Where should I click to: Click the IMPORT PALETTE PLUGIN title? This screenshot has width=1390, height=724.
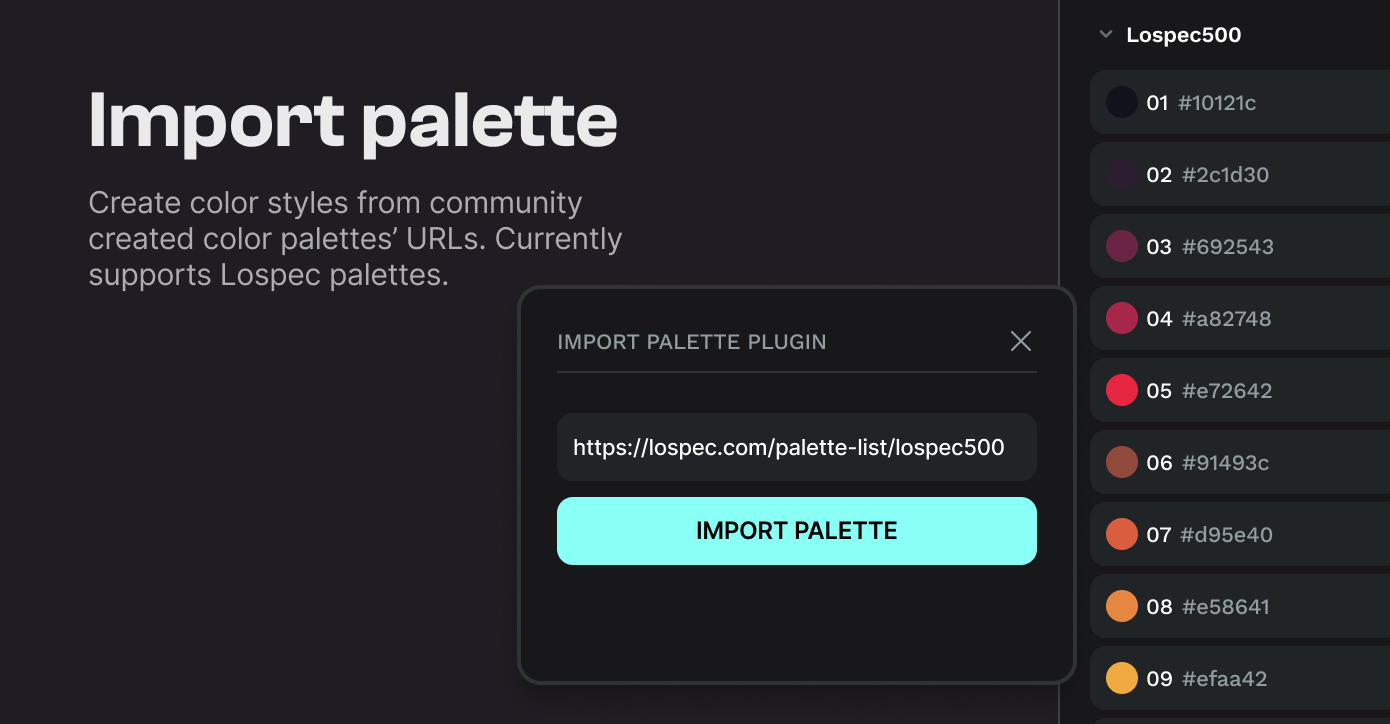pyautogui.click(x=691, y=341)
